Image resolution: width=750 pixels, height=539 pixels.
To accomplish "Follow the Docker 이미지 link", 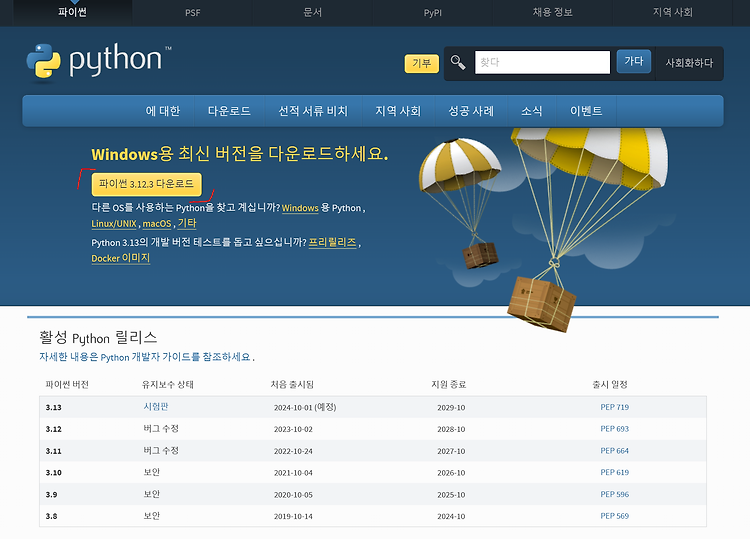I will point(121,258).
